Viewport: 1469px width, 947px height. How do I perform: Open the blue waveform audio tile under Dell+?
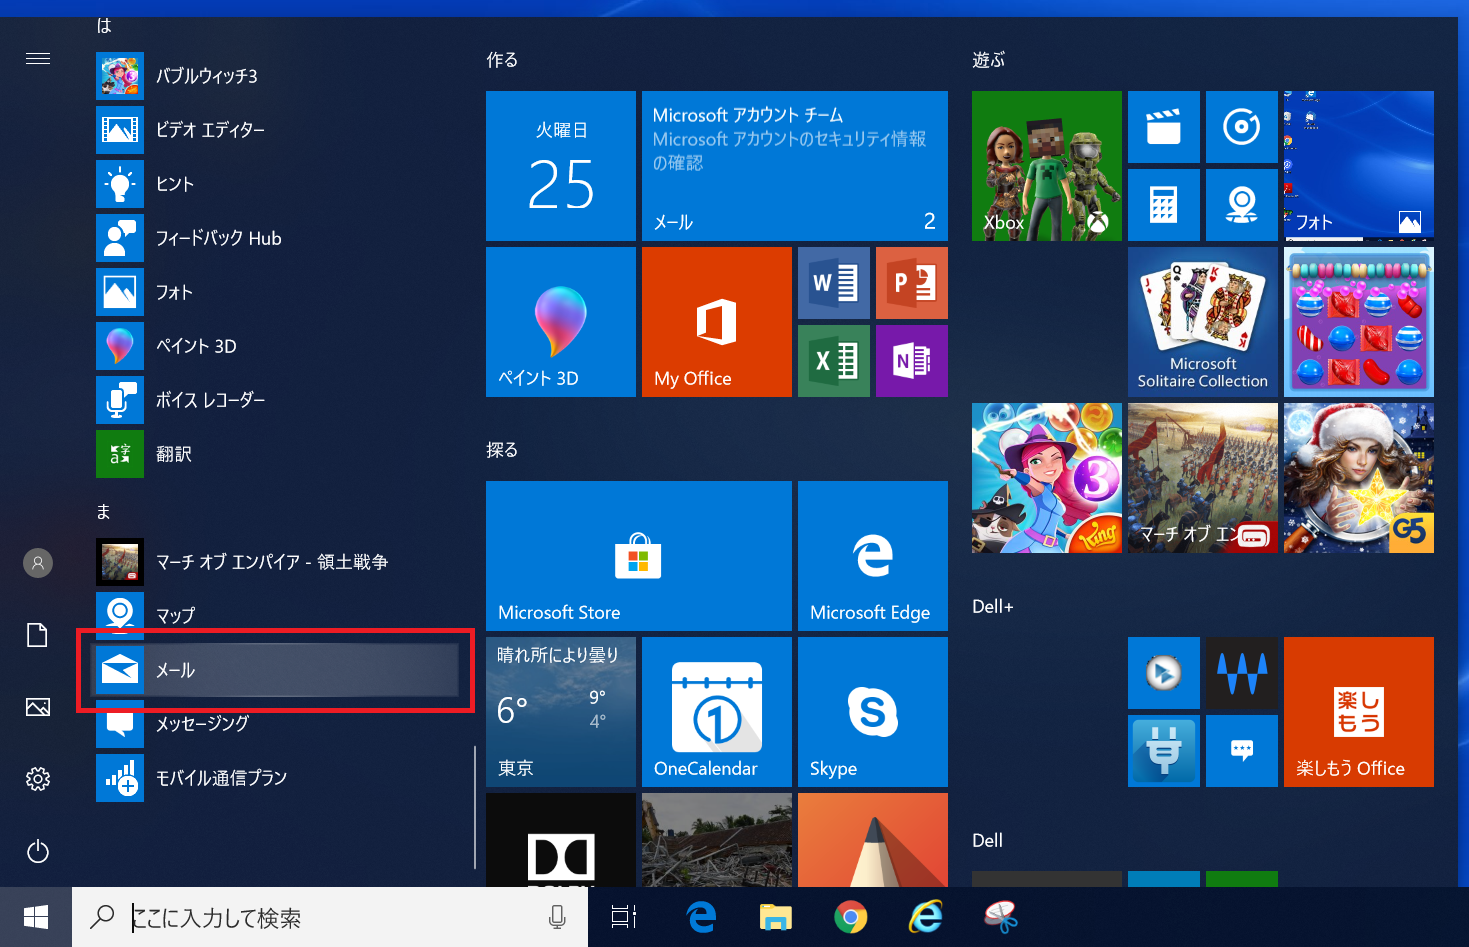(1242, 673)
